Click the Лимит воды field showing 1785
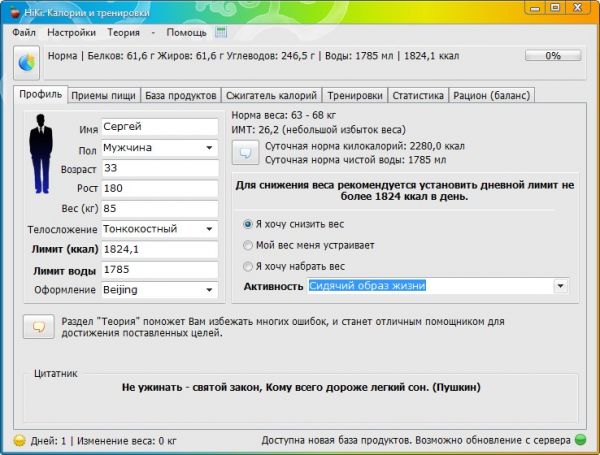 coord(160,270)
